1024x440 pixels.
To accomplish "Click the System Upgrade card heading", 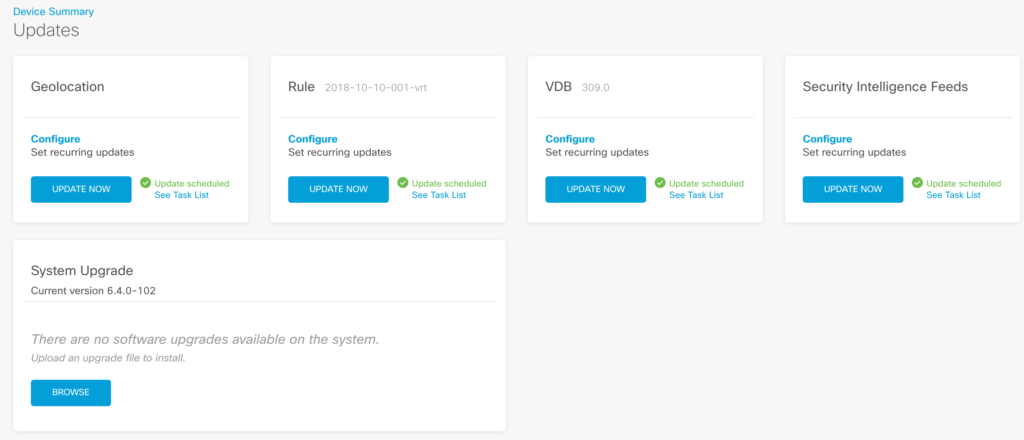I will pos(82,270).
